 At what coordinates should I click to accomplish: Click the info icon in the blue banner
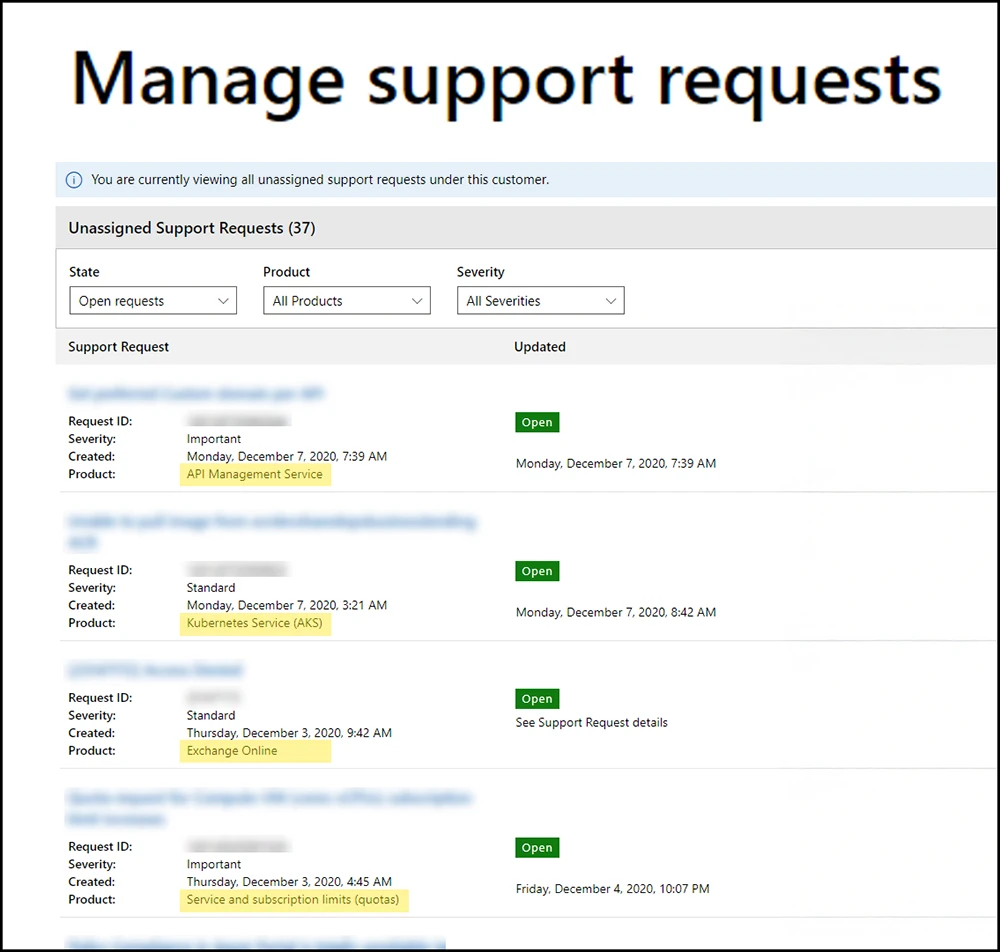pos(74,180)
